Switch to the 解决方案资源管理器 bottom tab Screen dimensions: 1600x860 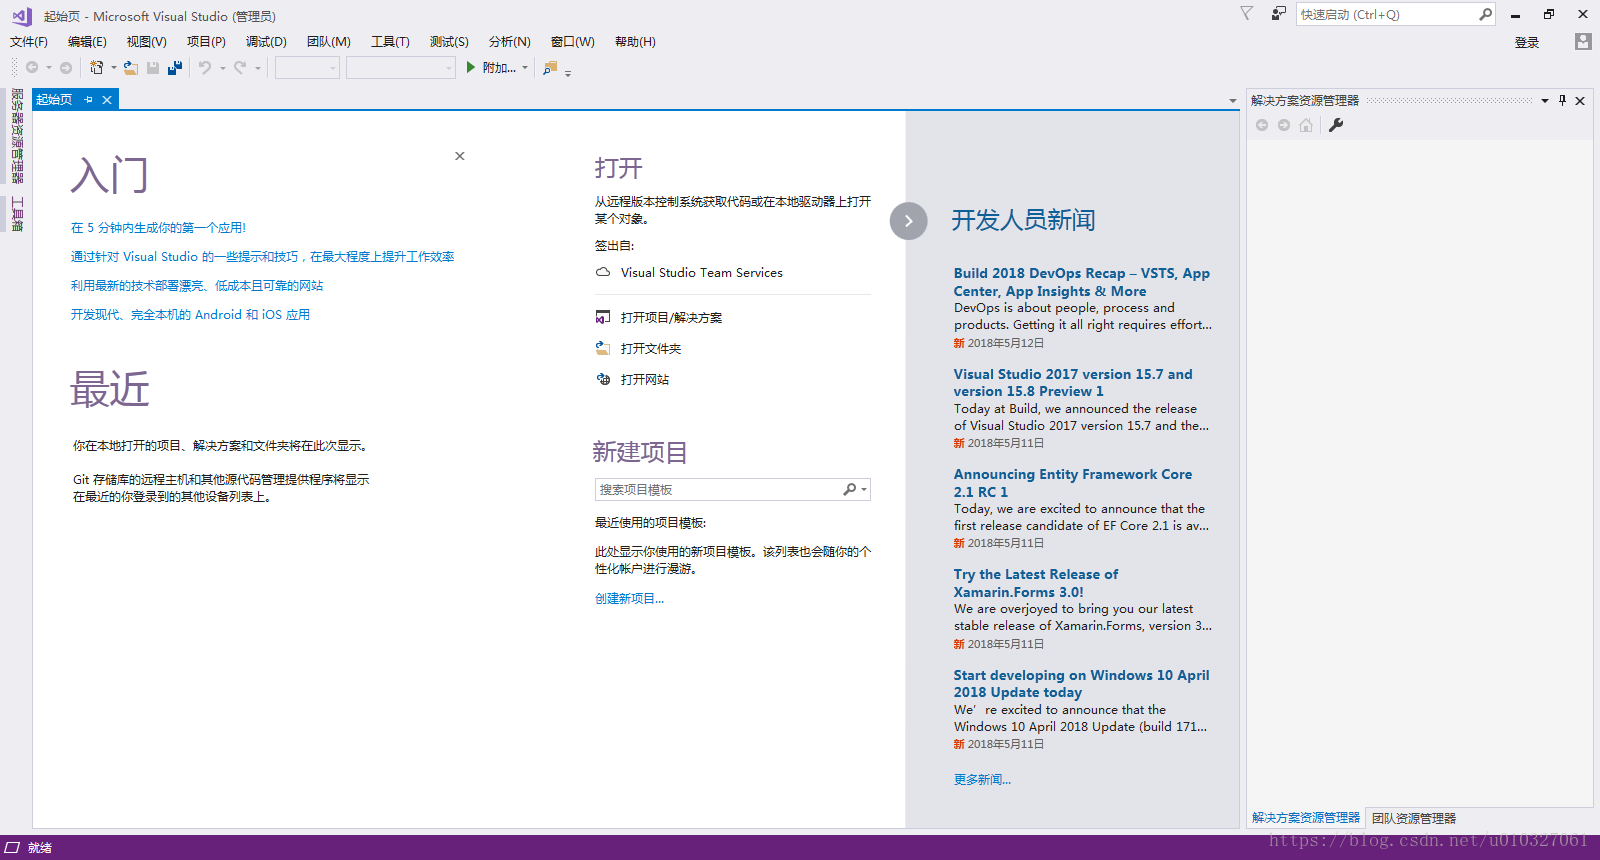point(1306,818)
